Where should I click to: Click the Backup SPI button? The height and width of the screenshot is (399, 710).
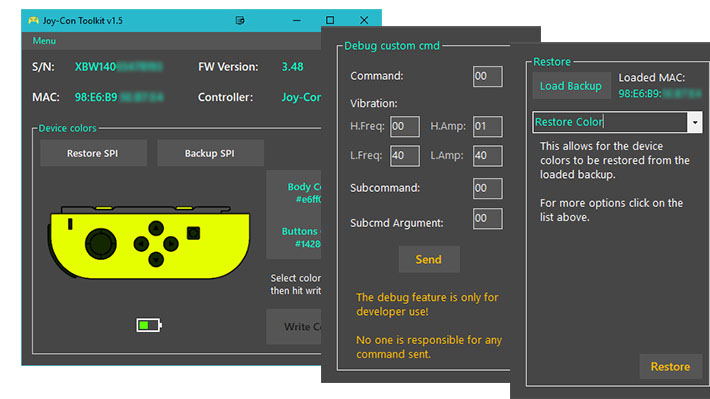[210, 153]
